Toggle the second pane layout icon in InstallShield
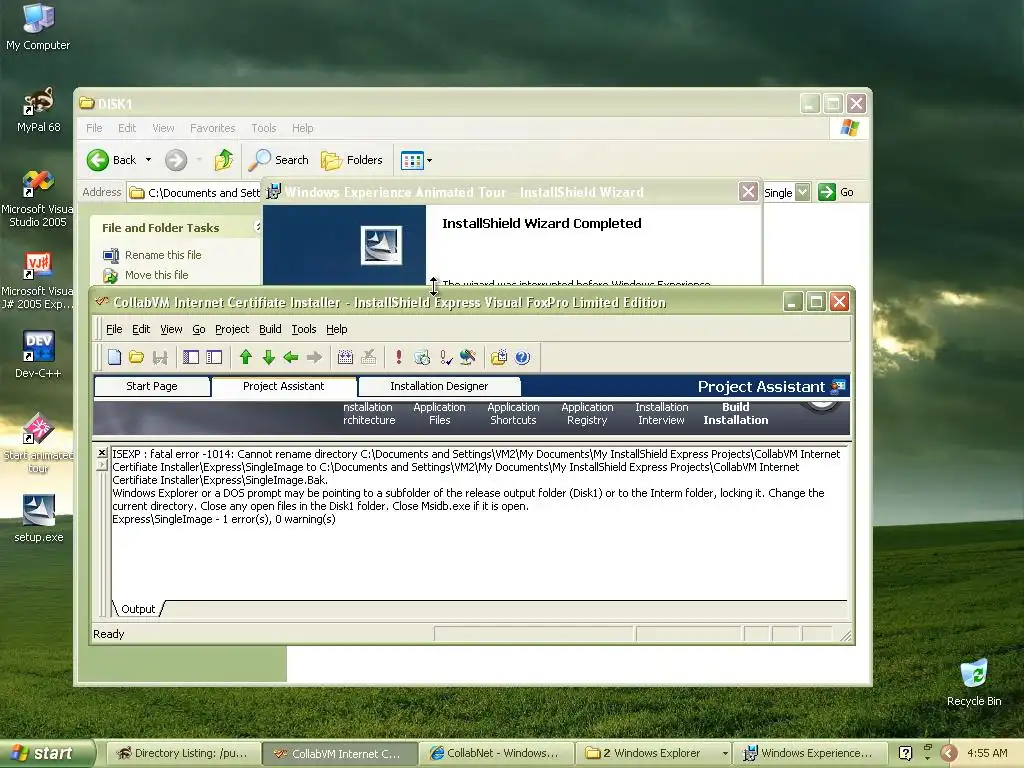The height and width of the screenshot is (768, 1024). [214, 357]
